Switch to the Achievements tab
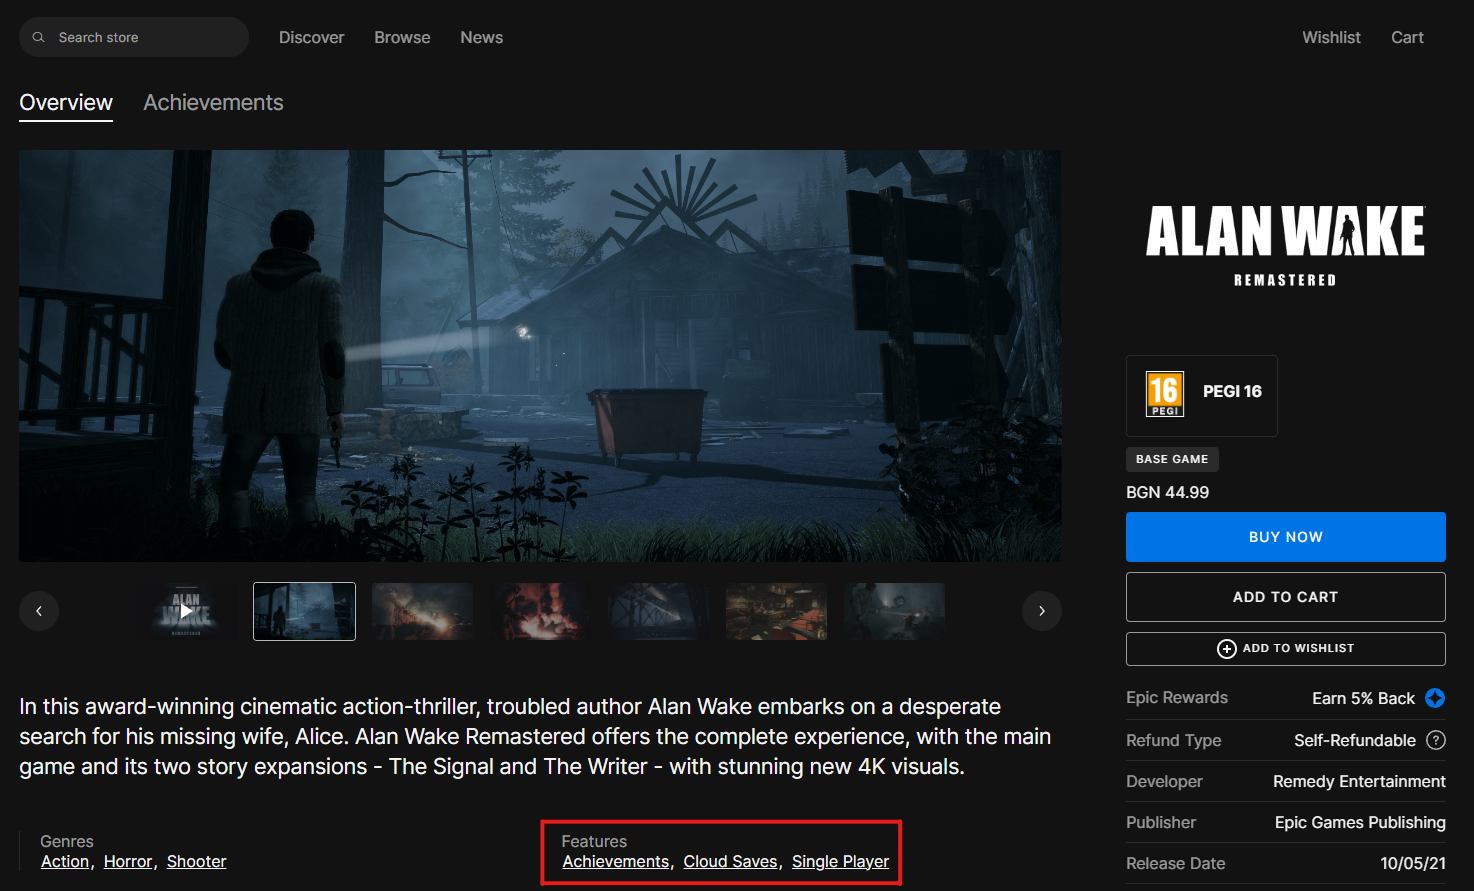Screen dimensions: 1474x891 [x=213, y=103]
